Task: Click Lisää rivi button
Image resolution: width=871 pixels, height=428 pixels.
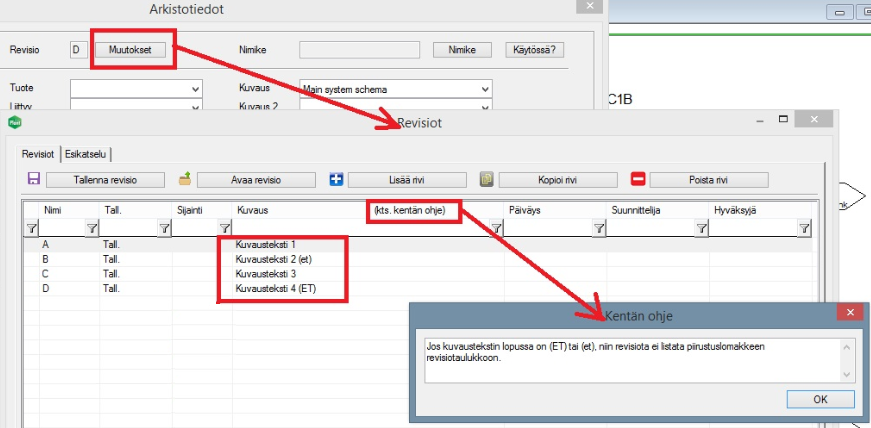Action: 407,180
